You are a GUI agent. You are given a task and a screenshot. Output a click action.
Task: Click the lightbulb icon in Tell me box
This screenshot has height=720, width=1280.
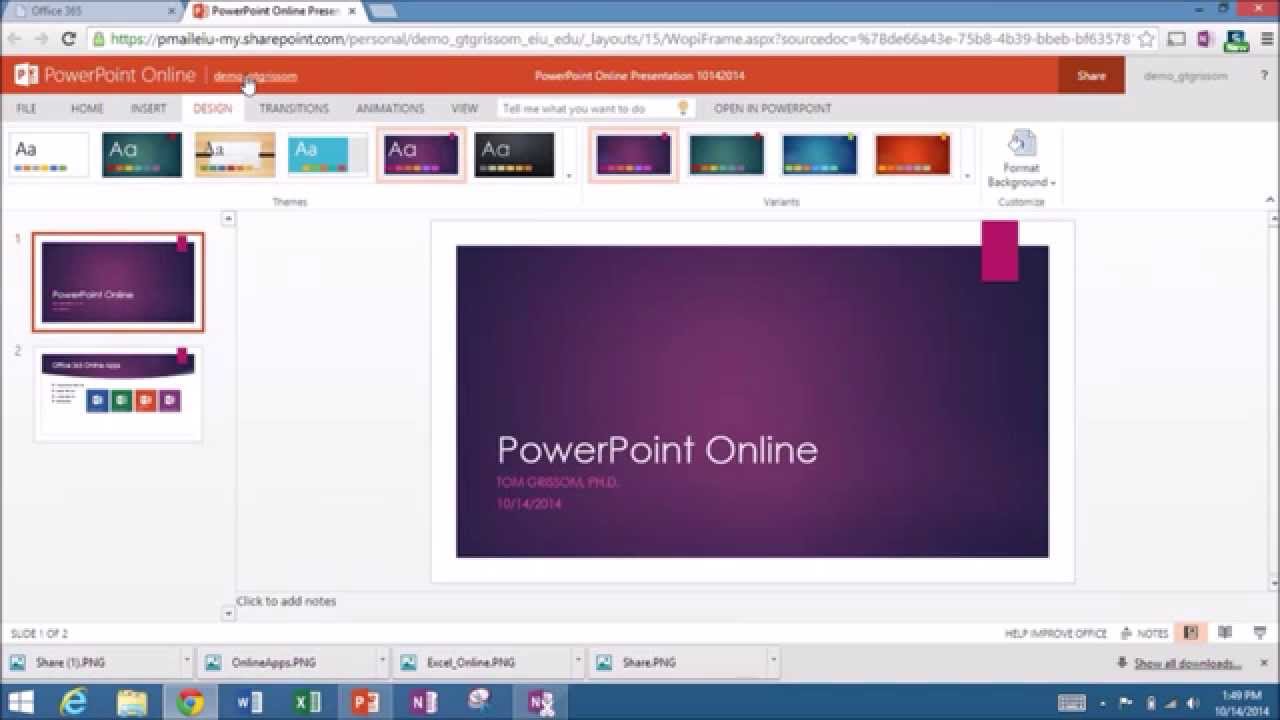[x=684, y=108]
